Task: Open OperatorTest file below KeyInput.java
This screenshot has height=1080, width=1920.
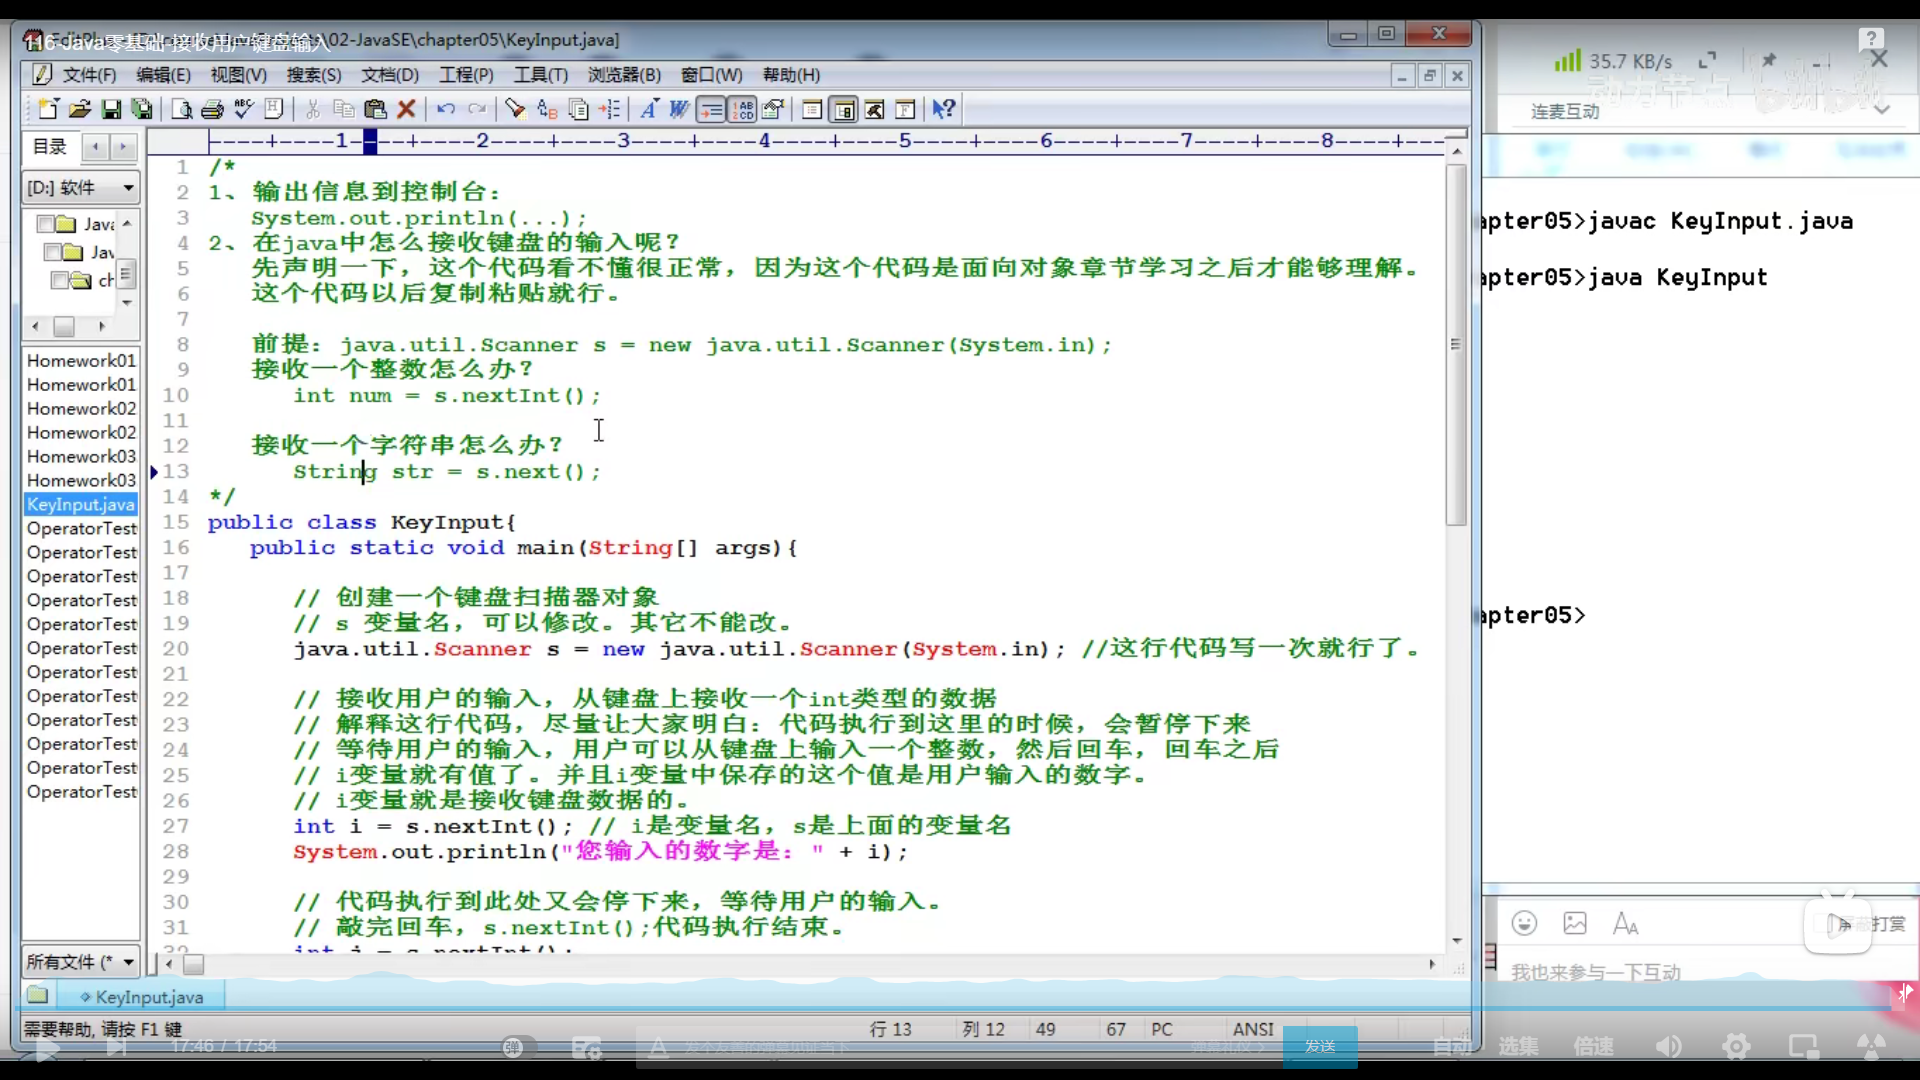Action: 81,529
